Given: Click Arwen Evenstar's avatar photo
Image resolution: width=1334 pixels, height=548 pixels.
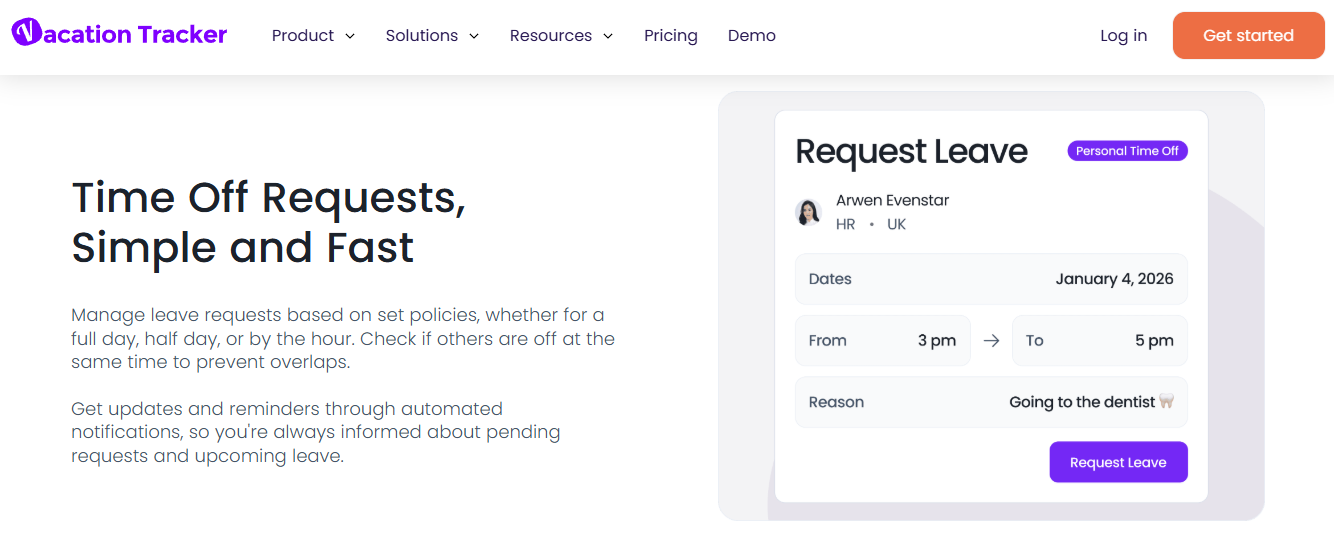Looking at the screenshot, I should click(x=808, y=212).
